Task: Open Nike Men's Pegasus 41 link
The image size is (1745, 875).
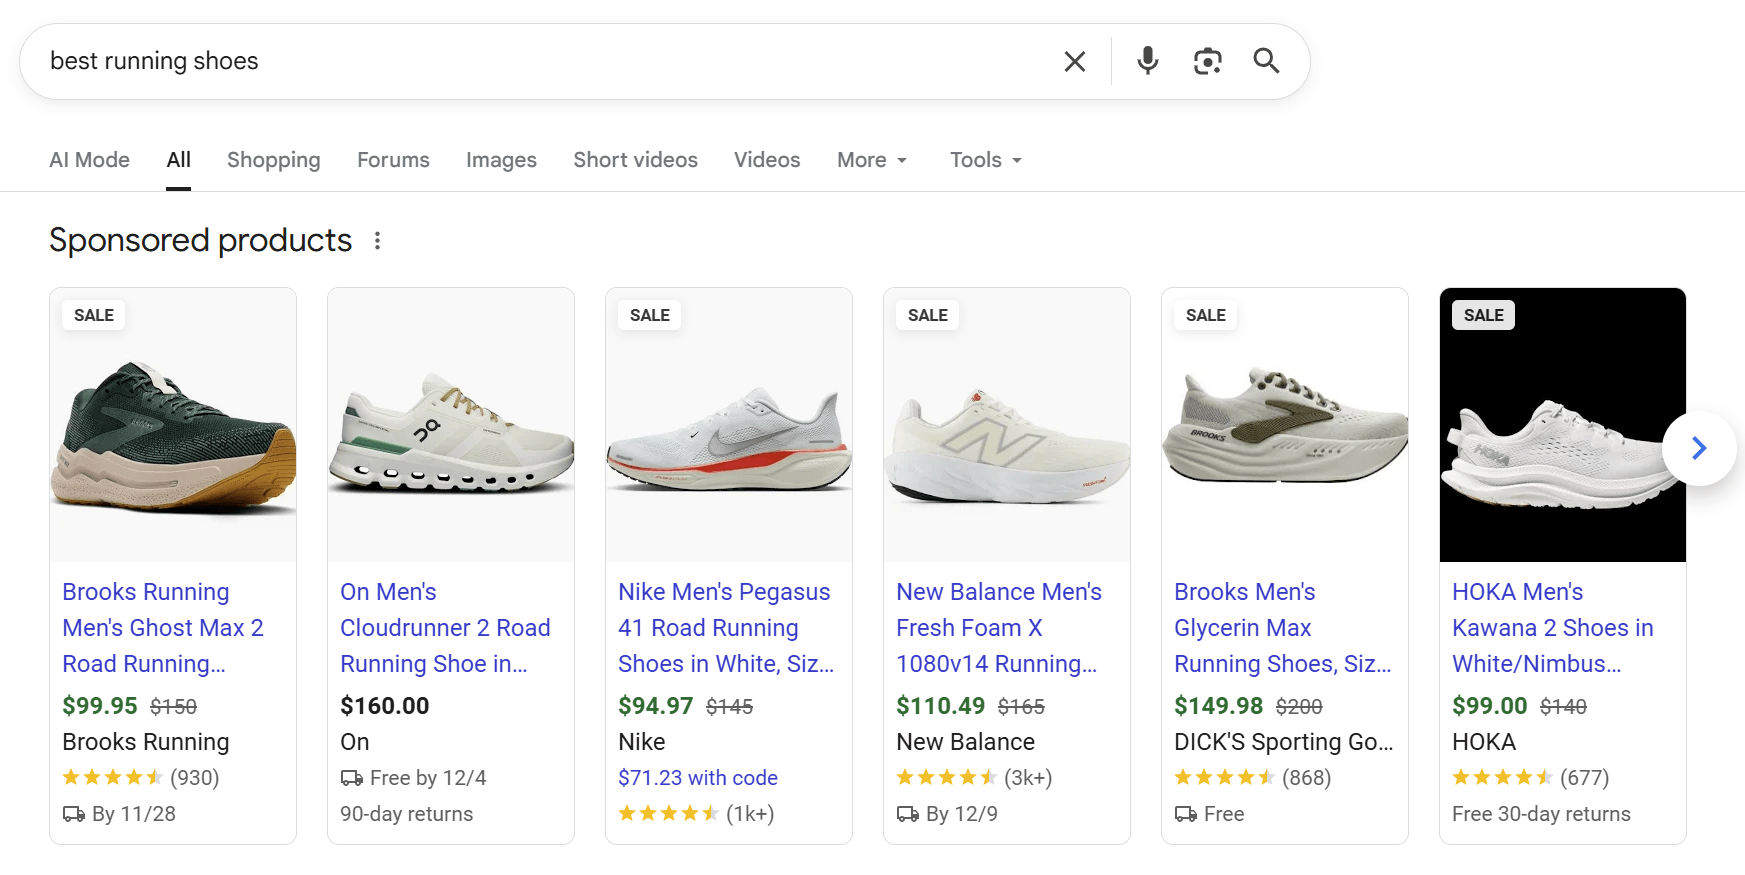Action: click(726, 628)
